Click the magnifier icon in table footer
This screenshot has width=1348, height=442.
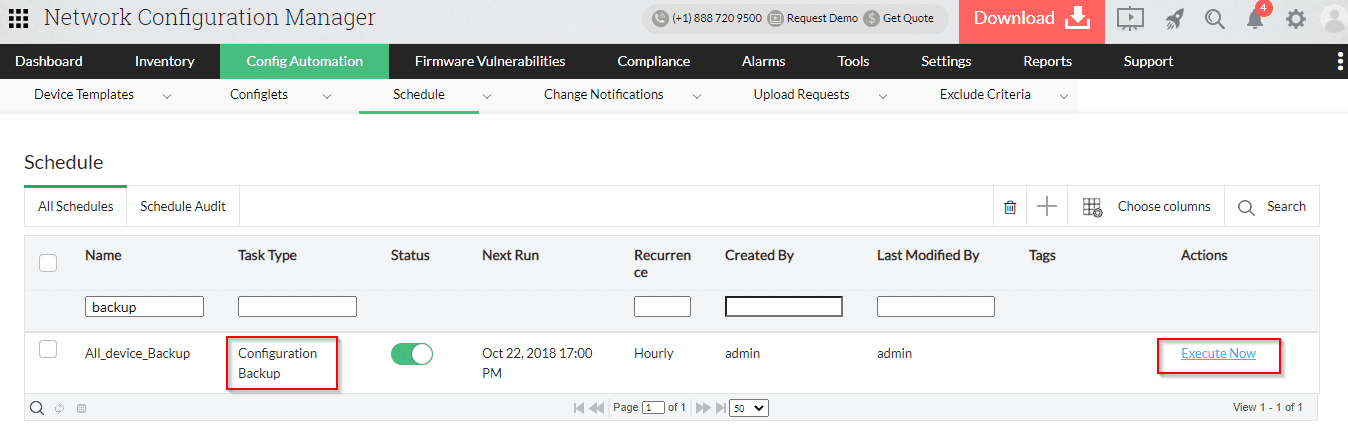click(x=37, y=408)
